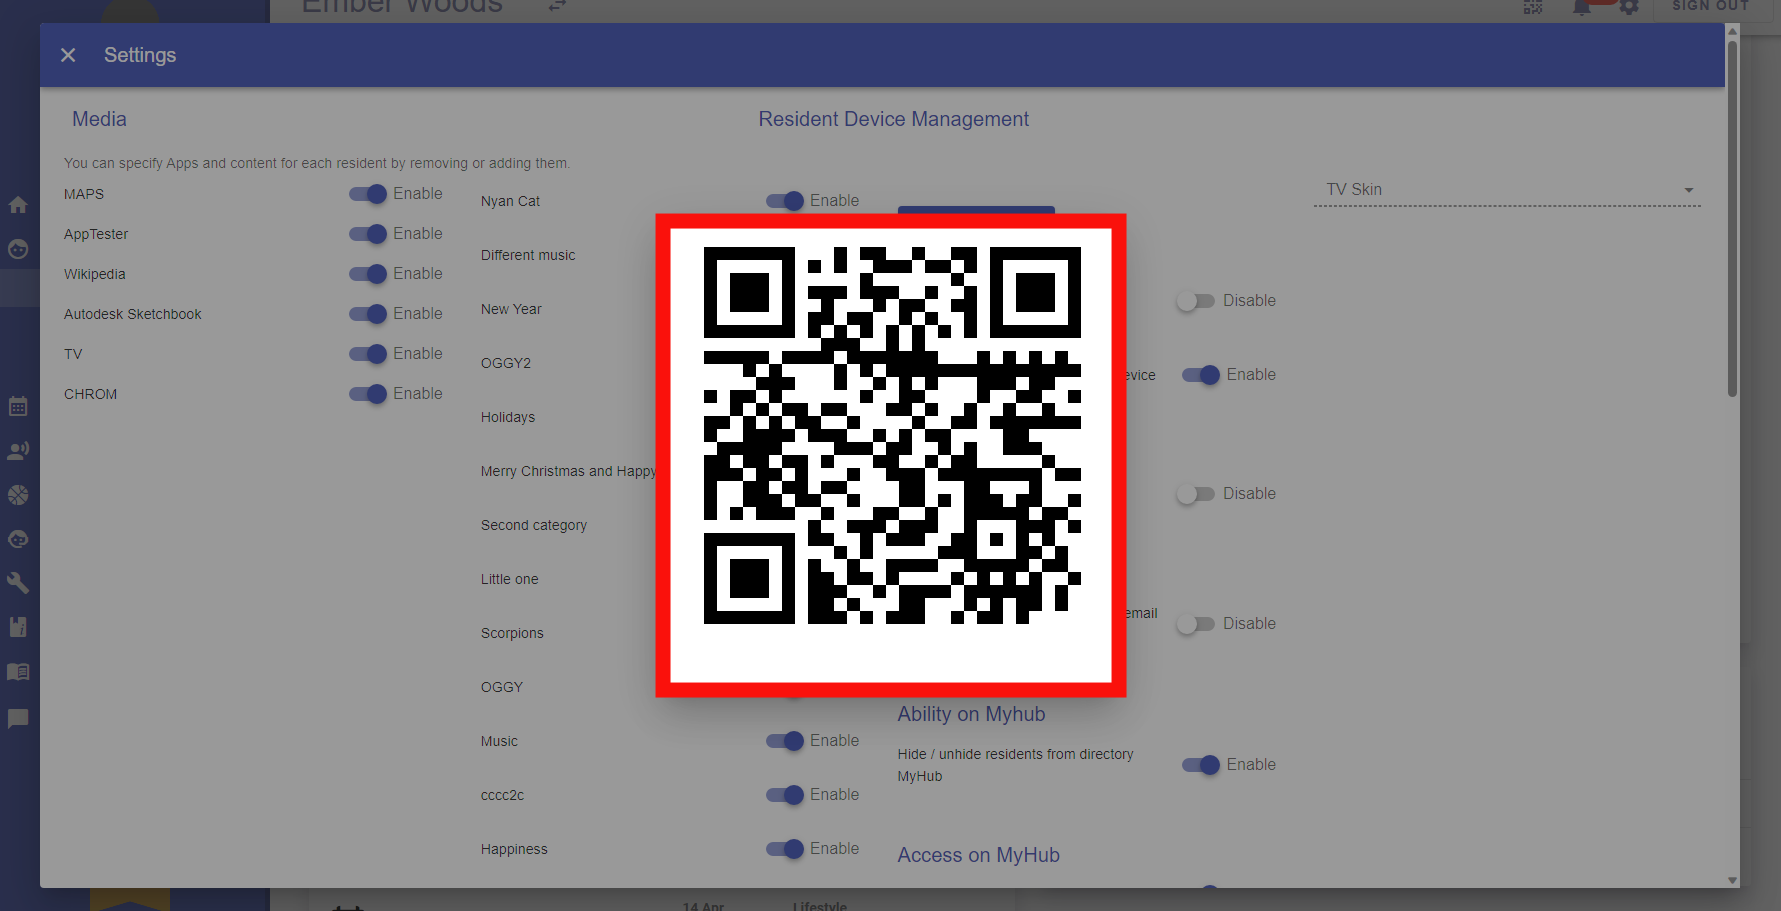
Task: Open the info booklet icon in sidebar
Action: click(18, 627)
